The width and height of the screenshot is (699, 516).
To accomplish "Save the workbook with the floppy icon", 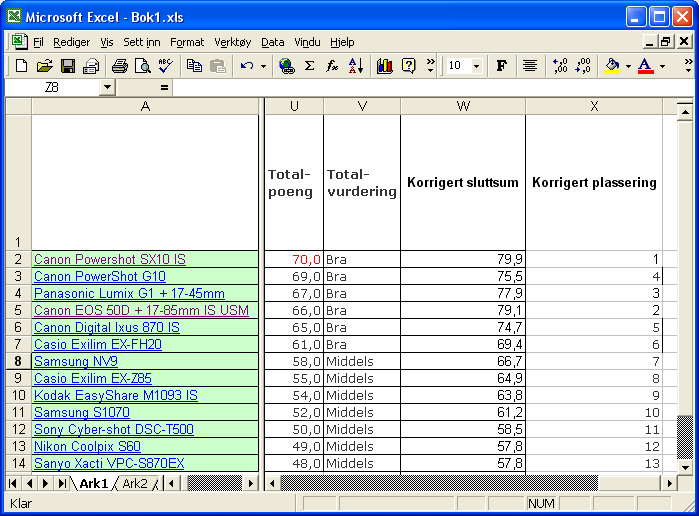I will point(68,66).
